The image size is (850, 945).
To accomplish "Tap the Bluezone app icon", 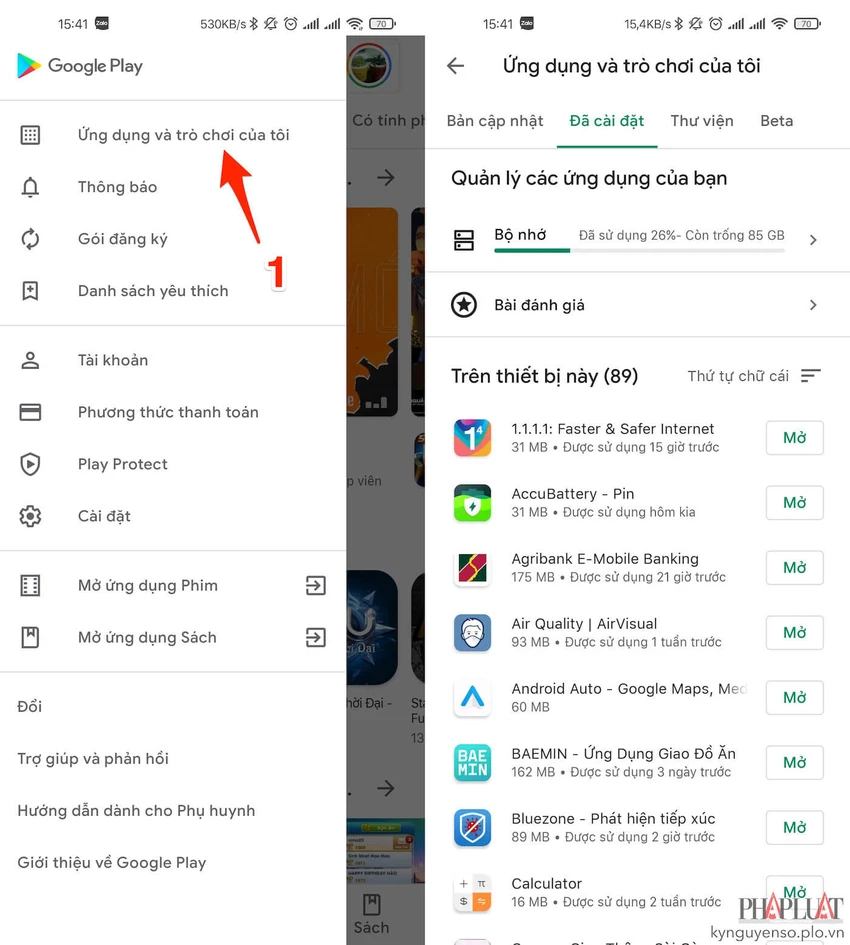I will tap(473, 827).
